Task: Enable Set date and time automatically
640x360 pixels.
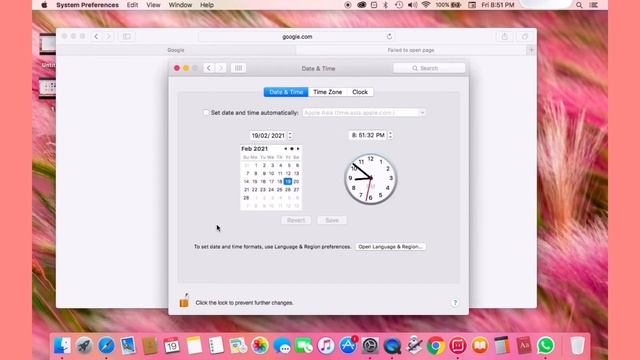Action: pos(206,113)
